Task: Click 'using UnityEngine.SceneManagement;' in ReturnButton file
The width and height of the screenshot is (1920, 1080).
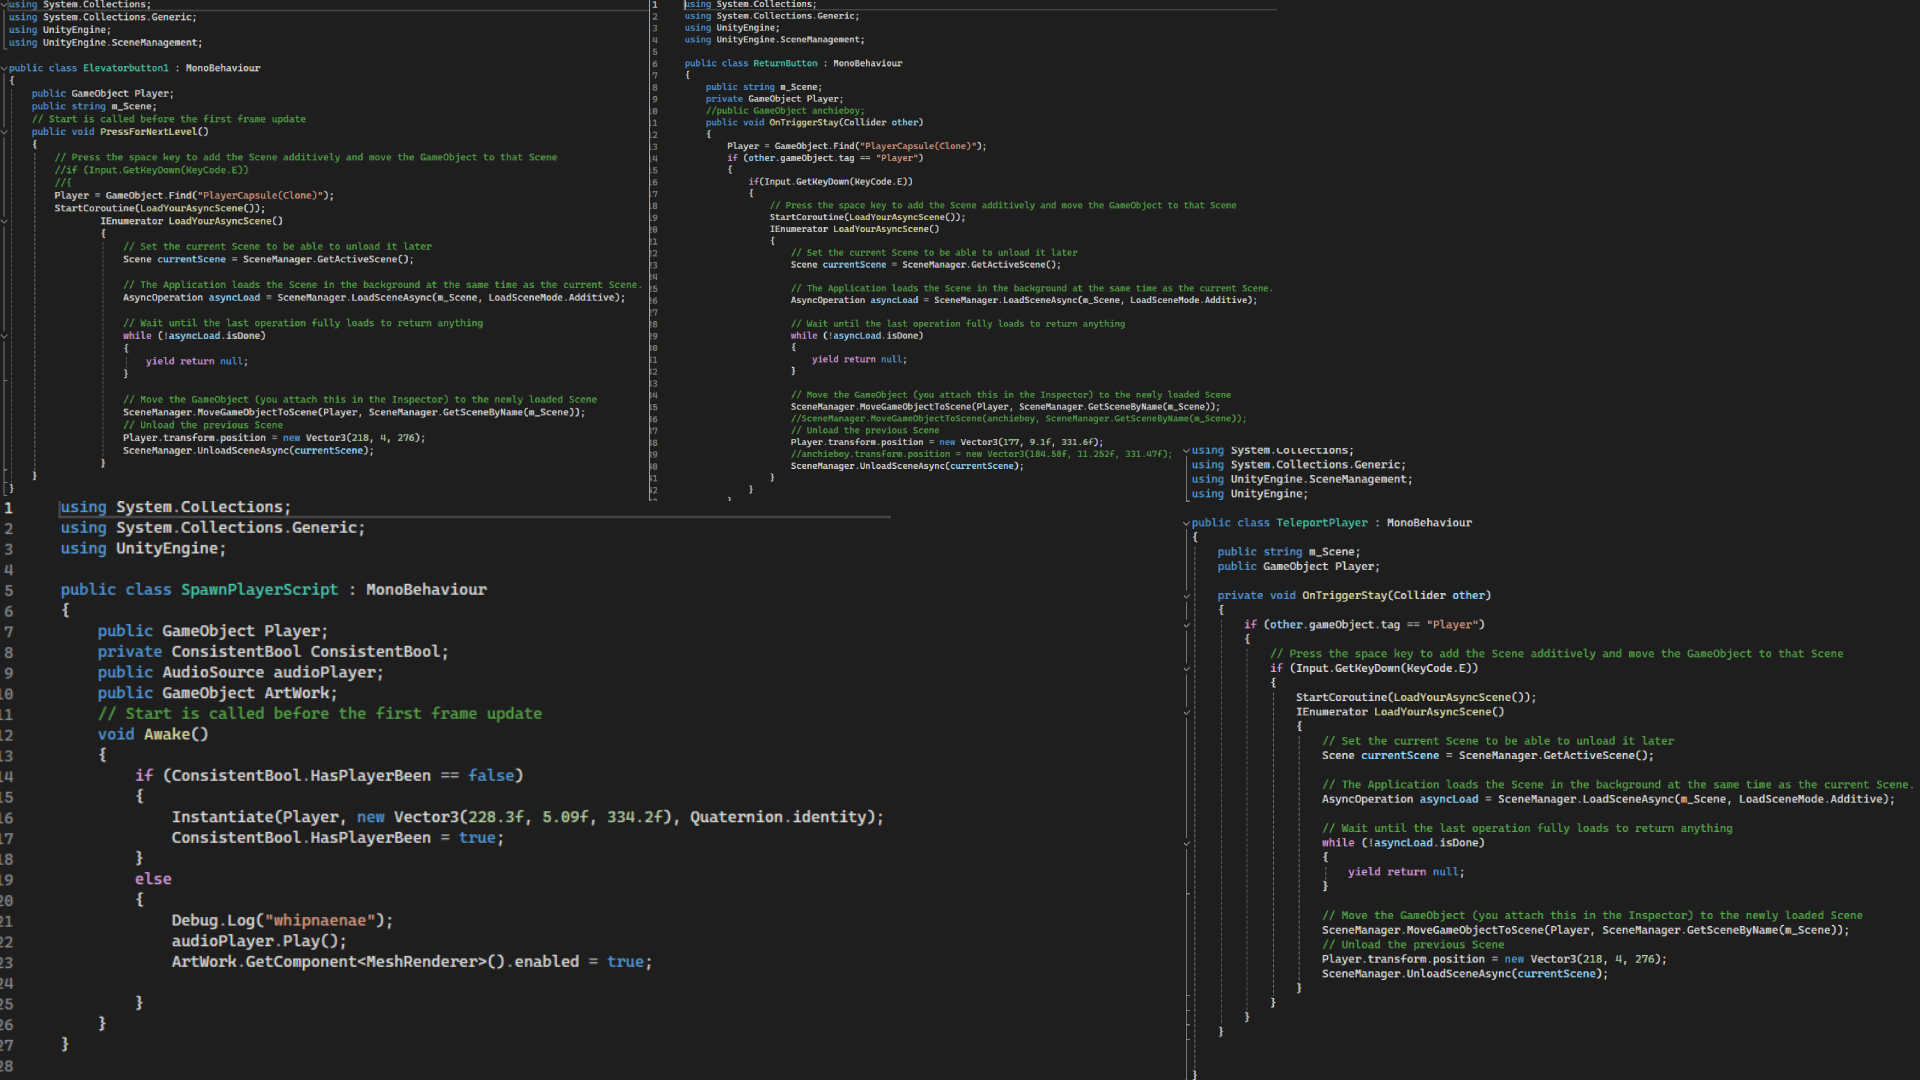Action: click(775, 40)
